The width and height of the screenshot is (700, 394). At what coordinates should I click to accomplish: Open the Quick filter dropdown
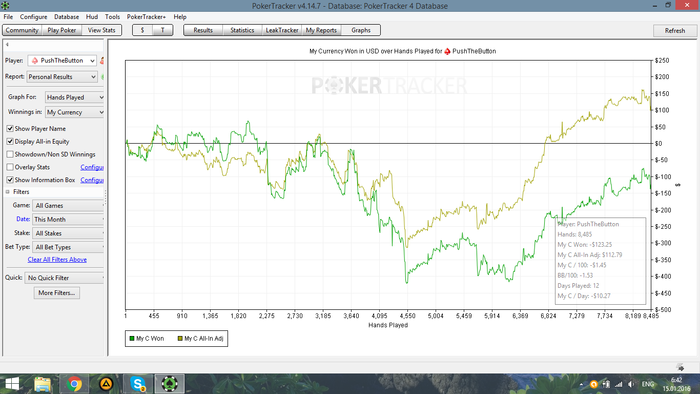pos(65,278)
